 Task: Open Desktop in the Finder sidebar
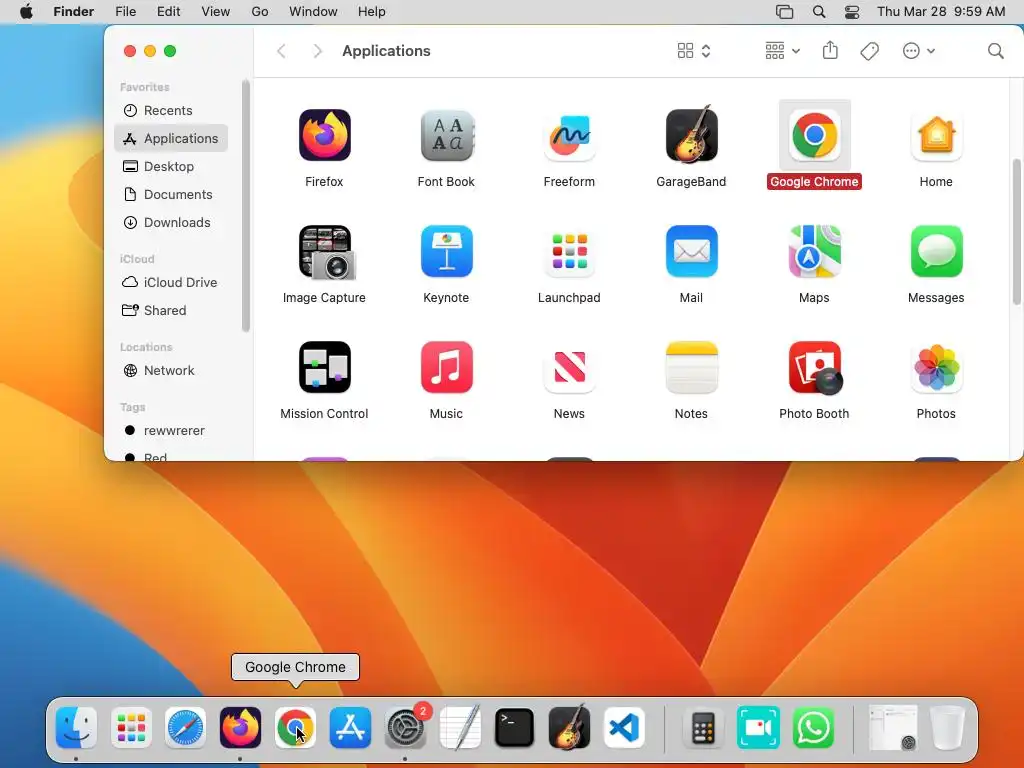coord(170,167)
